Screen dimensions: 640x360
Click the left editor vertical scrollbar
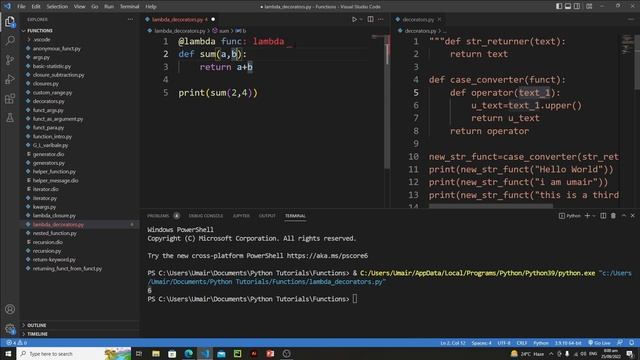pos(387,102)
